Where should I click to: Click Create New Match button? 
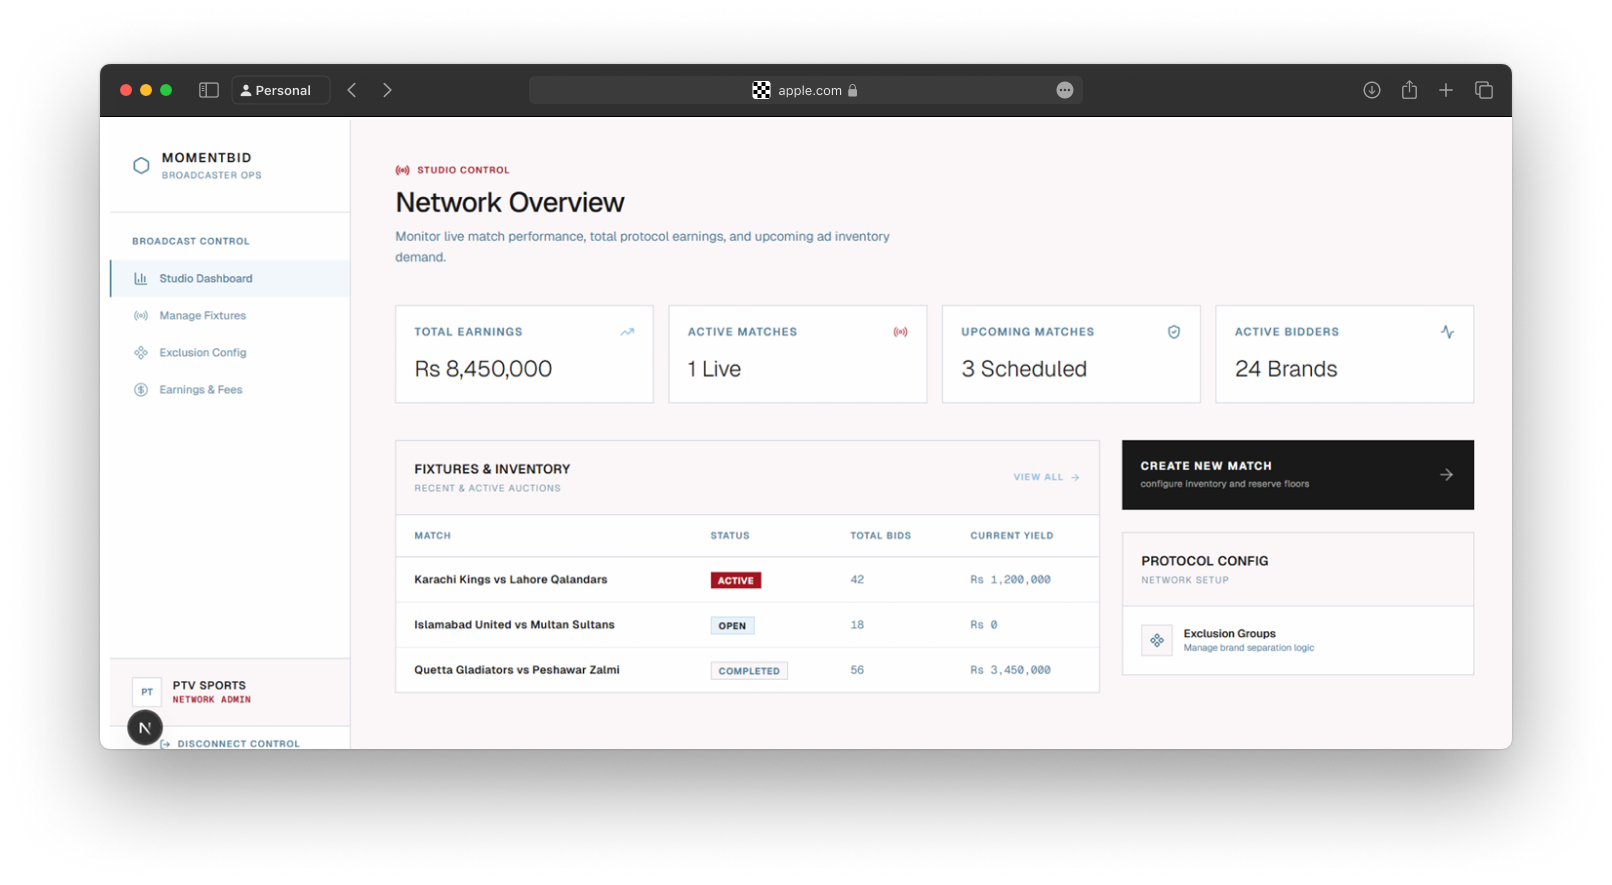[x=1297, y=475]
